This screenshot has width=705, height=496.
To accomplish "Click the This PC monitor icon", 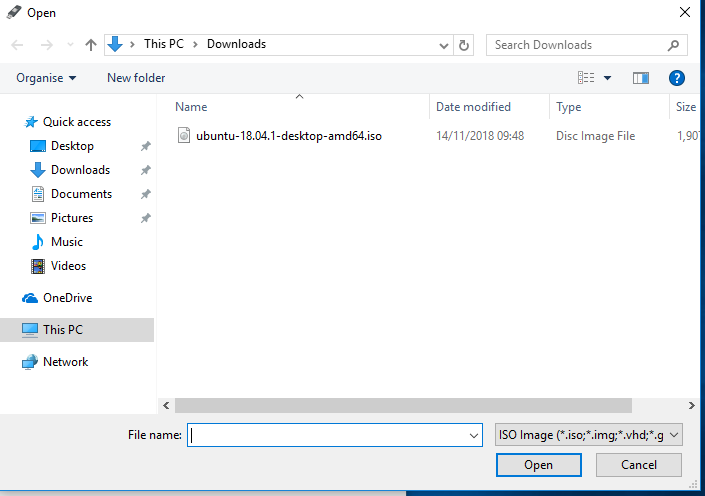I will 30,330.
